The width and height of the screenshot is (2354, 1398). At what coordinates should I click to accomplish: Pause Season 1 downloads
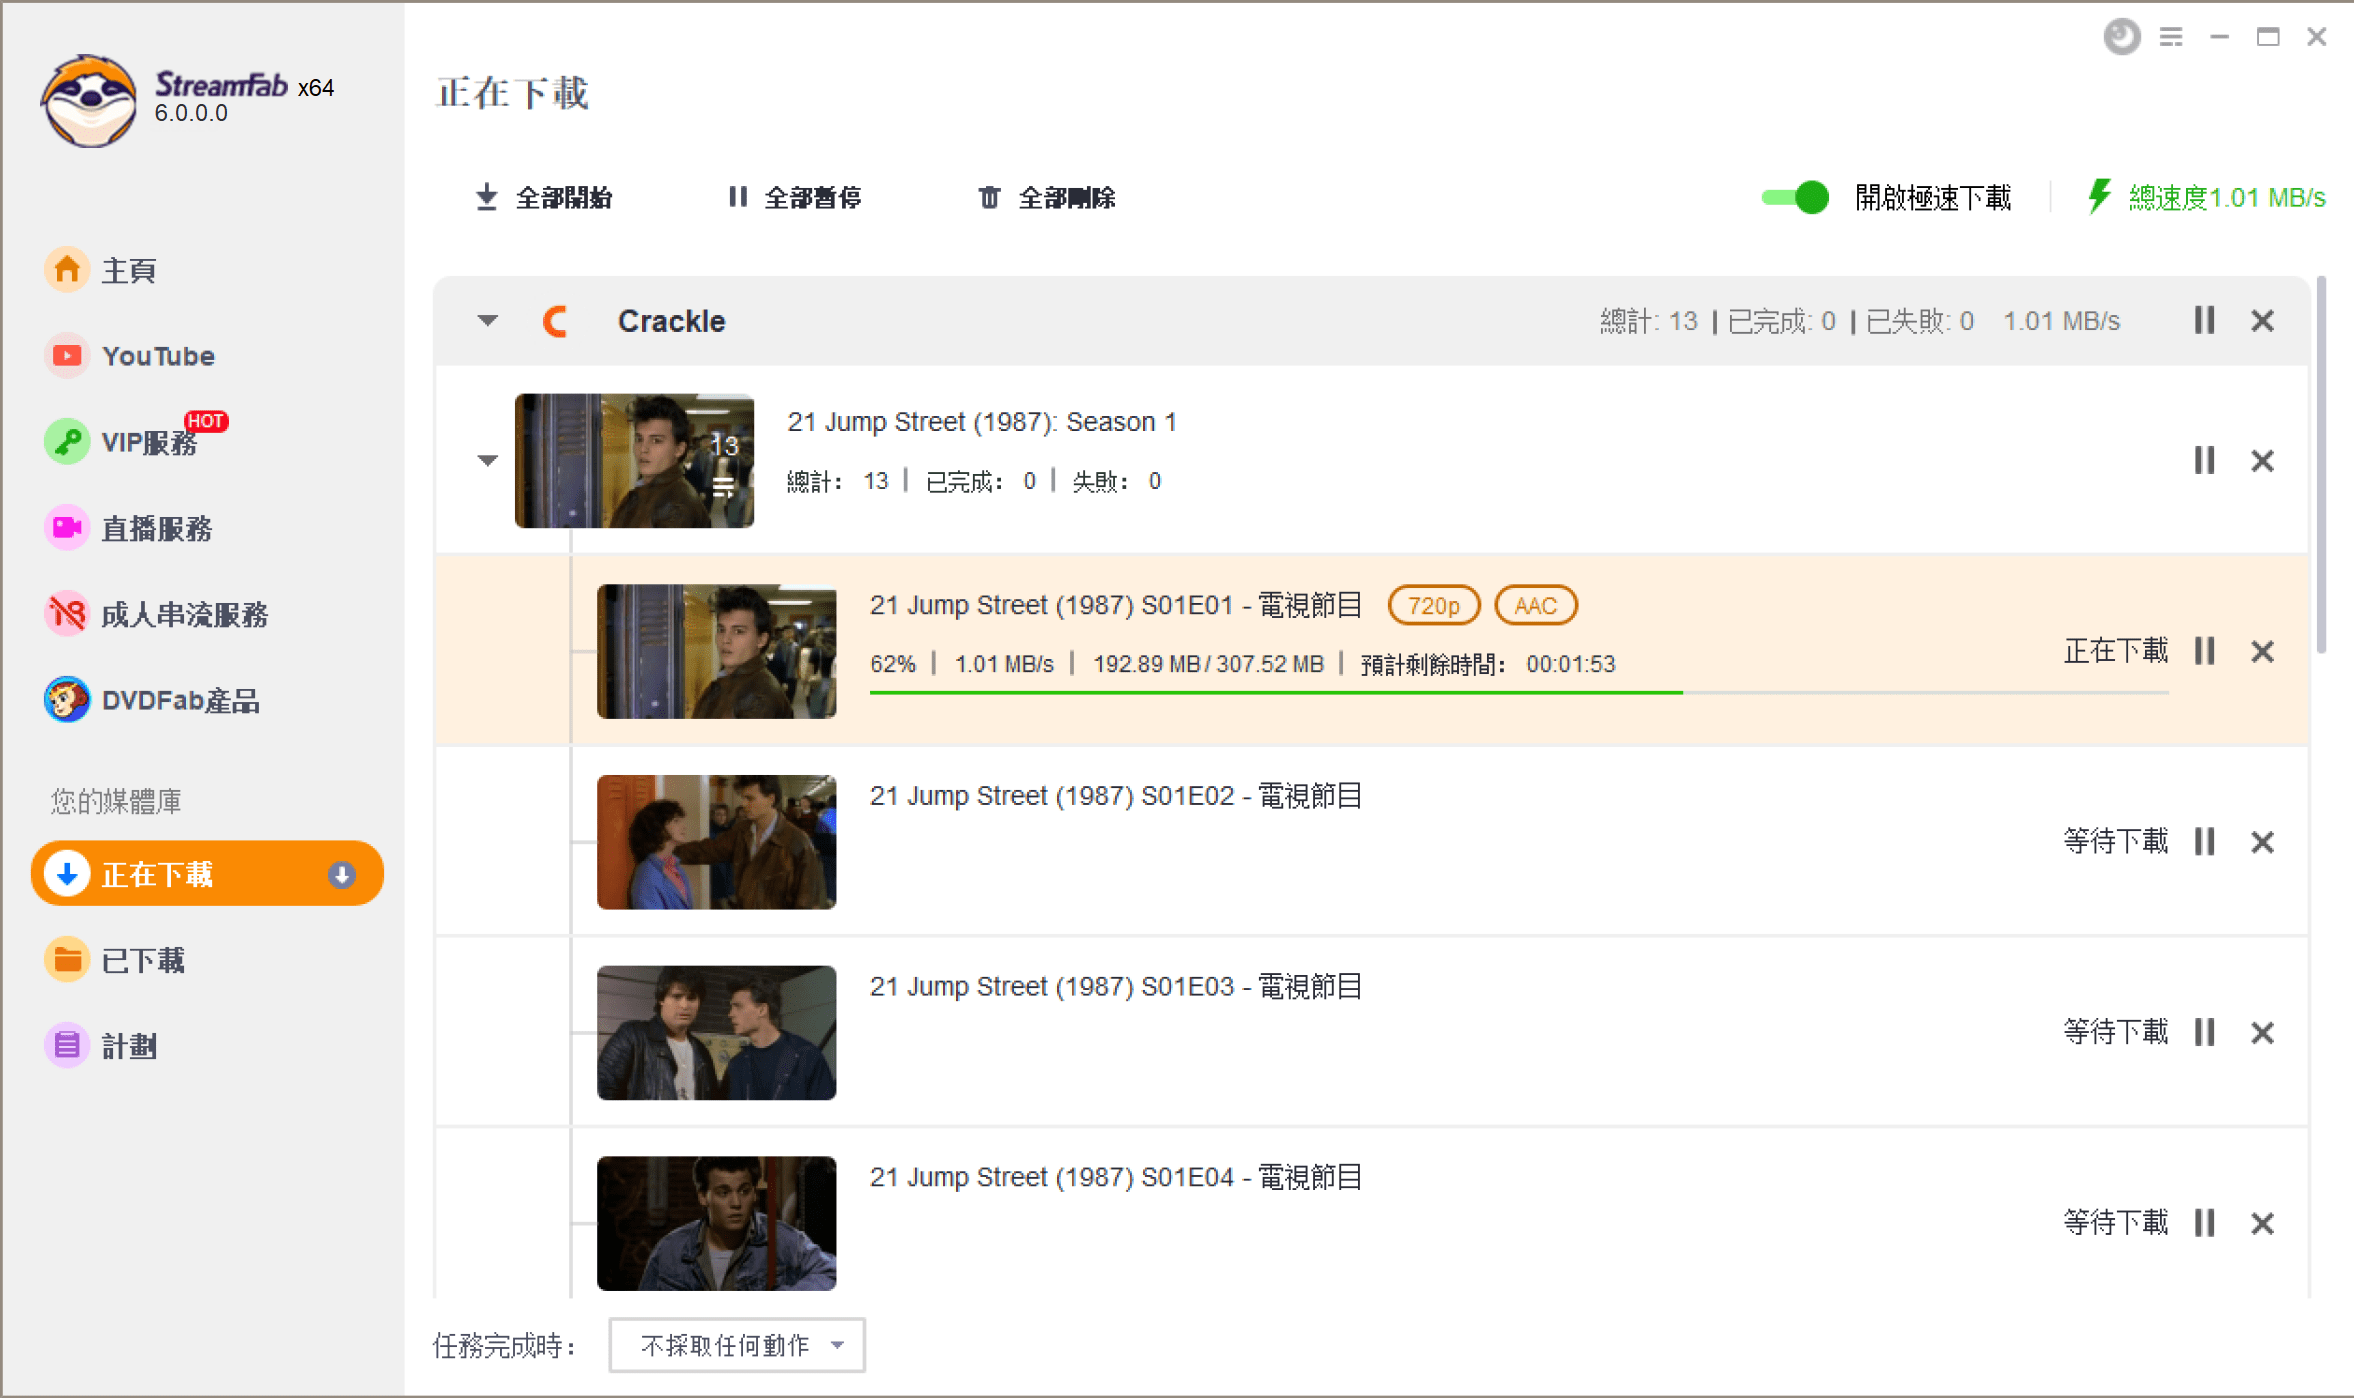click(2205, 461)
